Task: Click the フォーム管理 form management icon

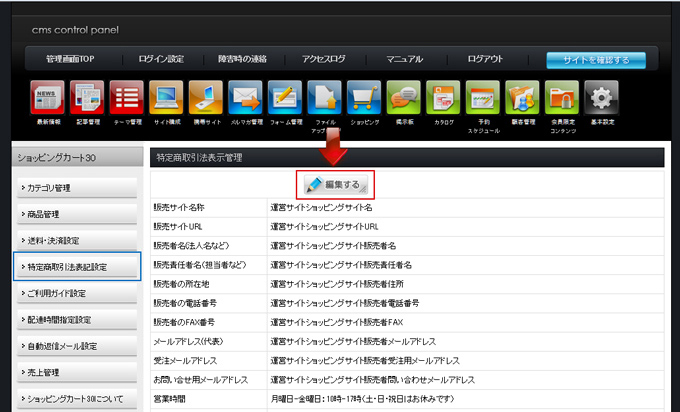Action: [285, 98]
